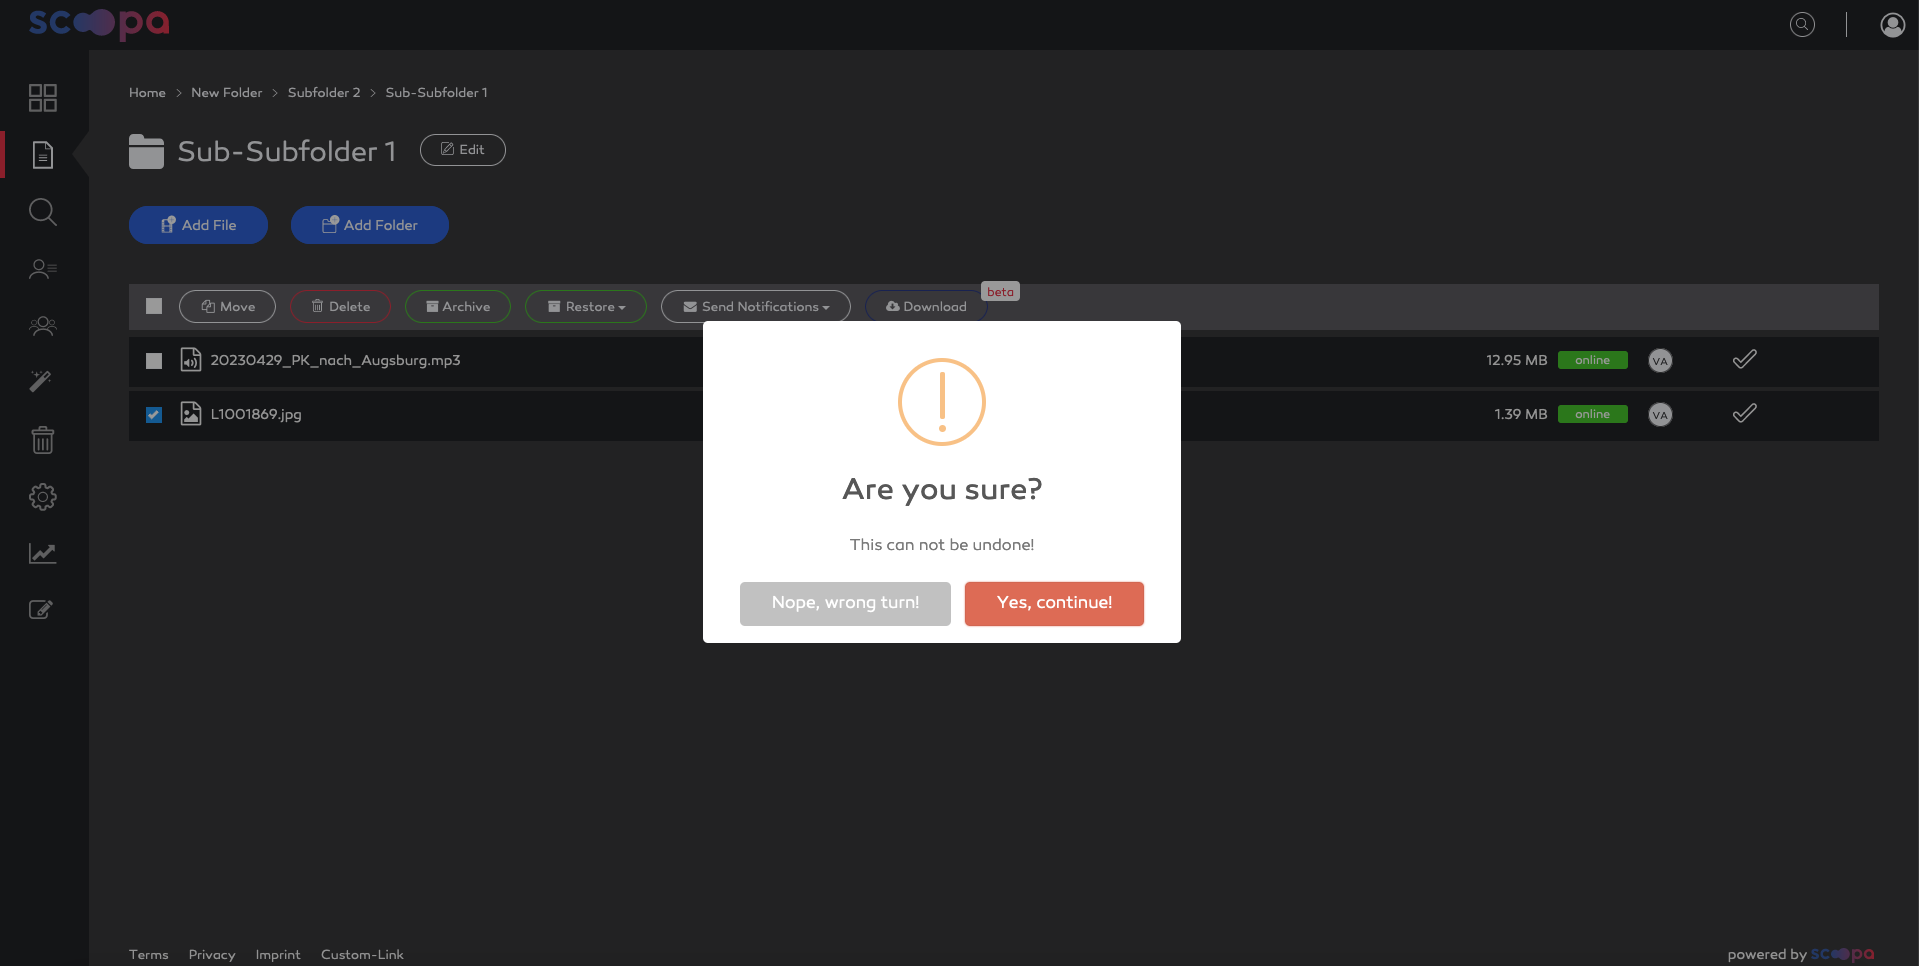This screenshot has height=966, width=1919.
Task: Open the user profile icon at top right
Action: (x=1892, y=24)
